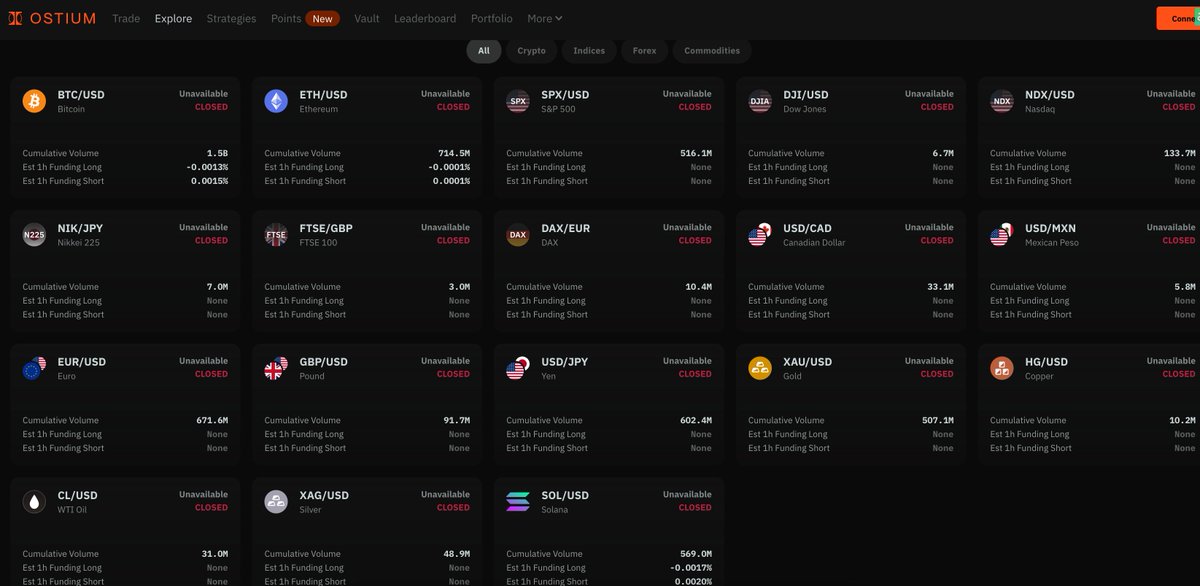The image size is (1200, 586).
Task: Click the DAX index icon
Action: (x=518, y=235)
